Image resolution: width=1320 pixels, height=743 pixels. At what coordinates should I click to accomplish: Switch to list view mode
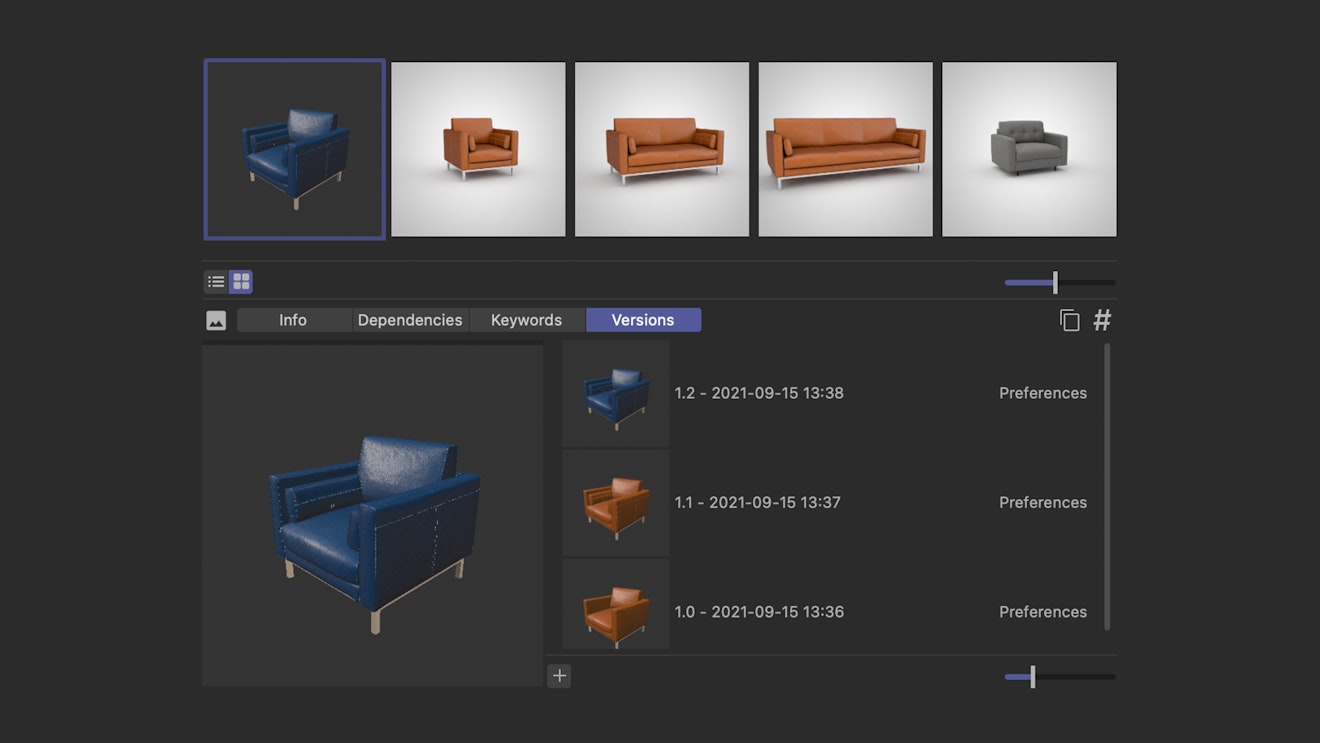point(216,282)
